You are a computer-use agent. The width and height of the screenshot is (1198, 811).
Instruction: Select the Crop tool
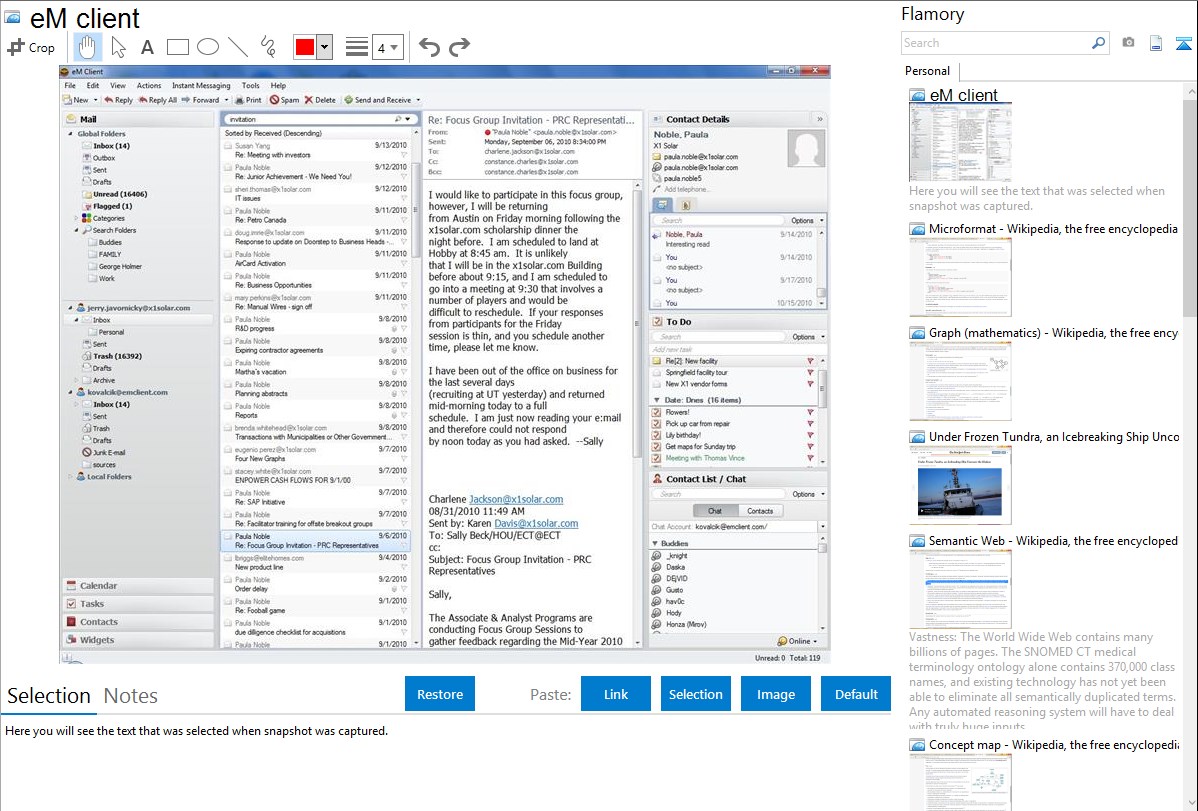[31, 47]
